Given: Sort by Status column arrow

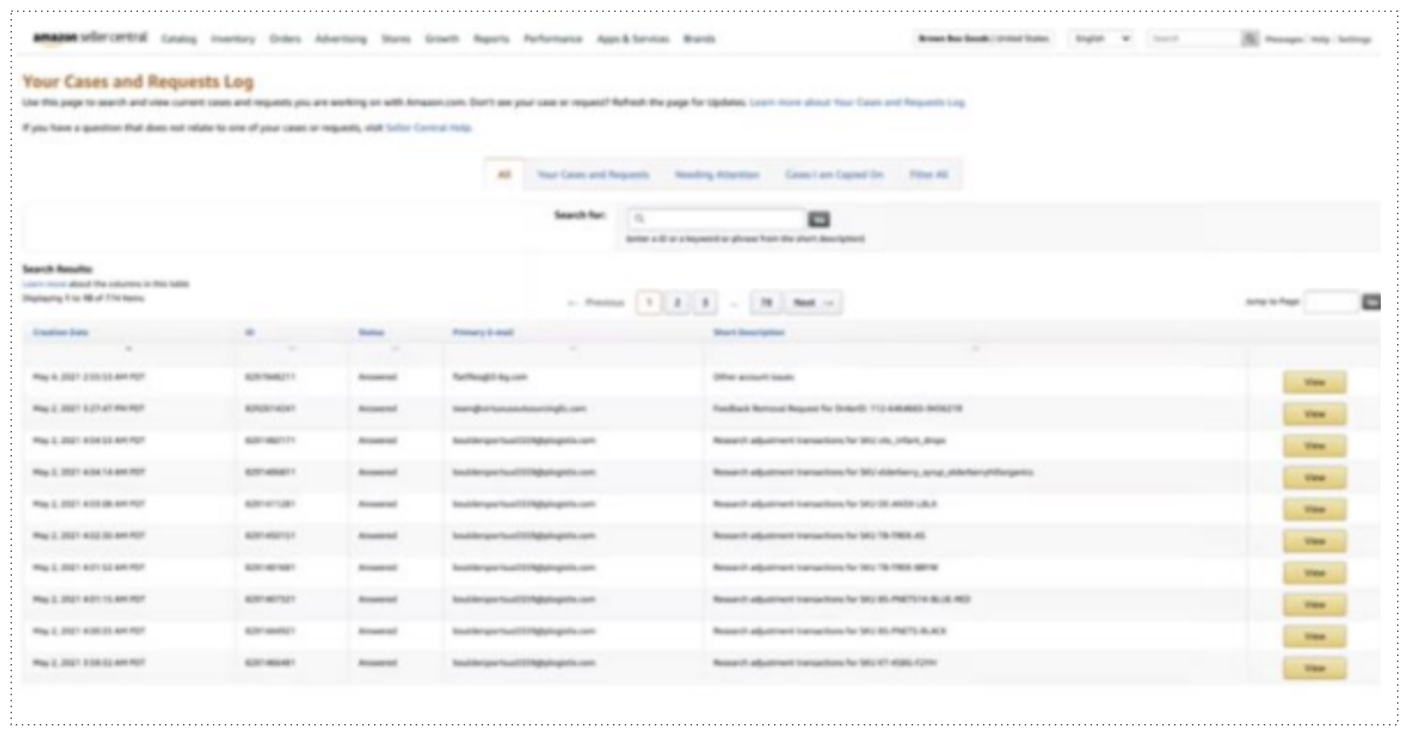Looking at the screenshot, I should [395, 349].
